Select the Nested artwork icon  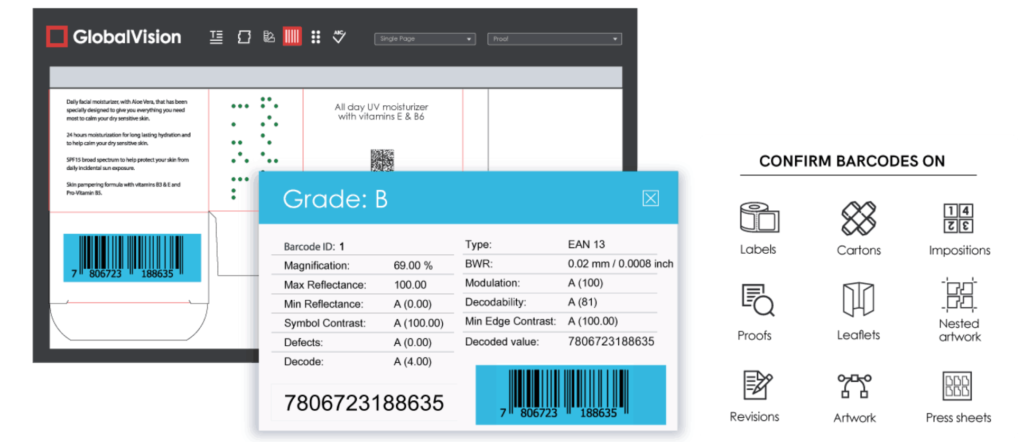coord(959,296)
